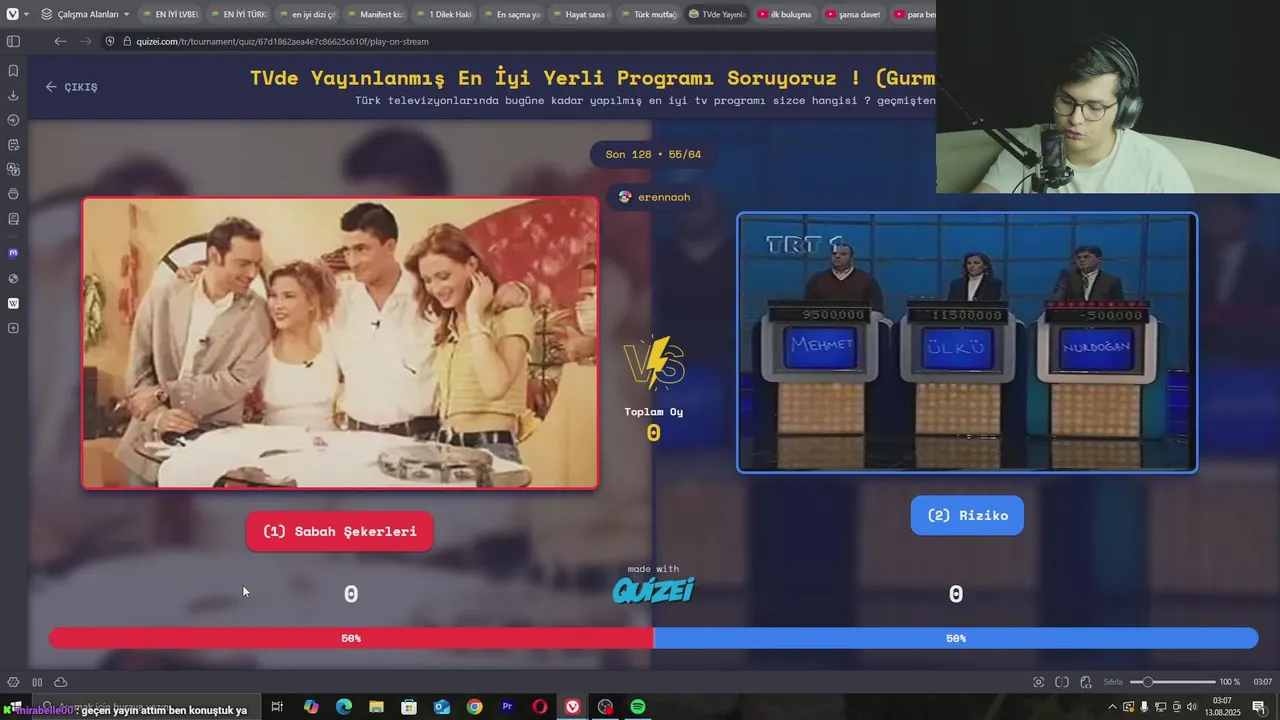Adjust the page zoom slider

click(x=1172, y=682)
